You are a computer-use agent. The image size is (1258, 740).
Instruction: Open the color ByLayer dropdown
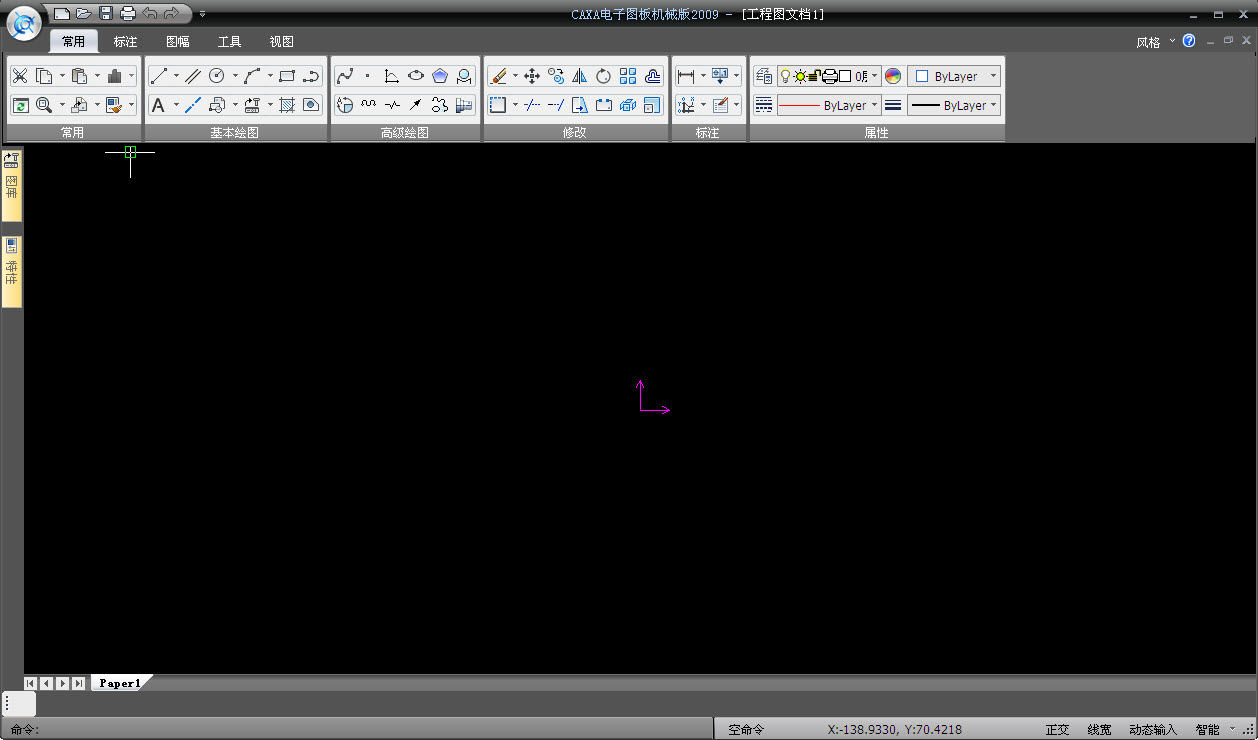[x=954, y=76]
